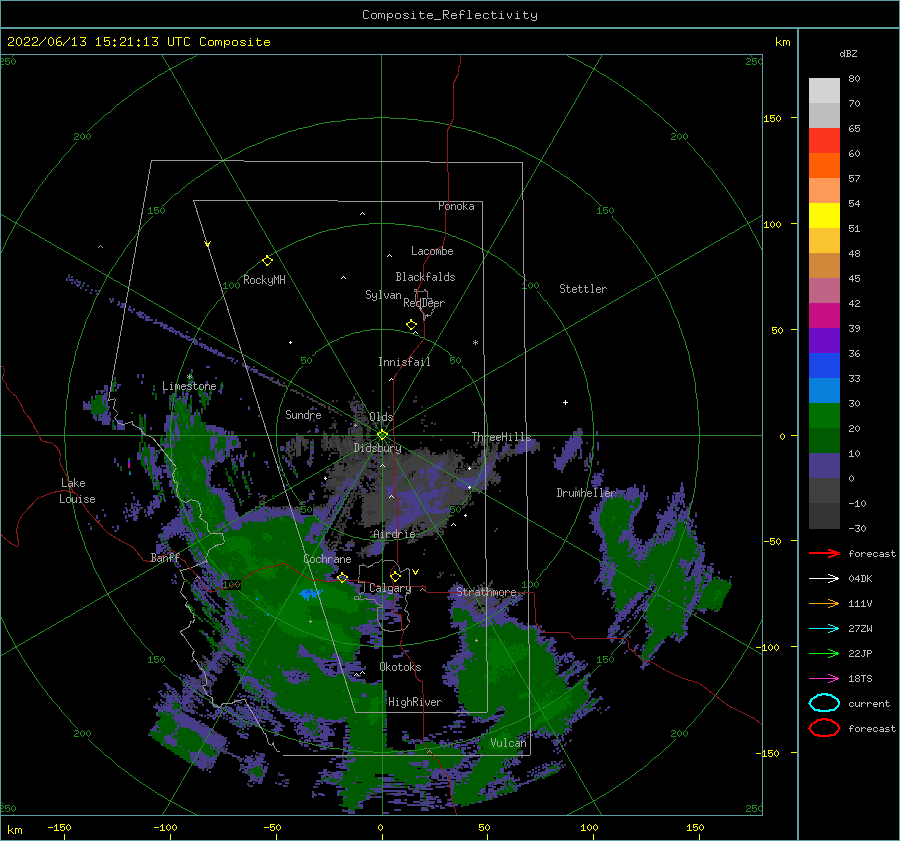
Task: Click the Sundre city label
Action: click(x=303, y=414)
